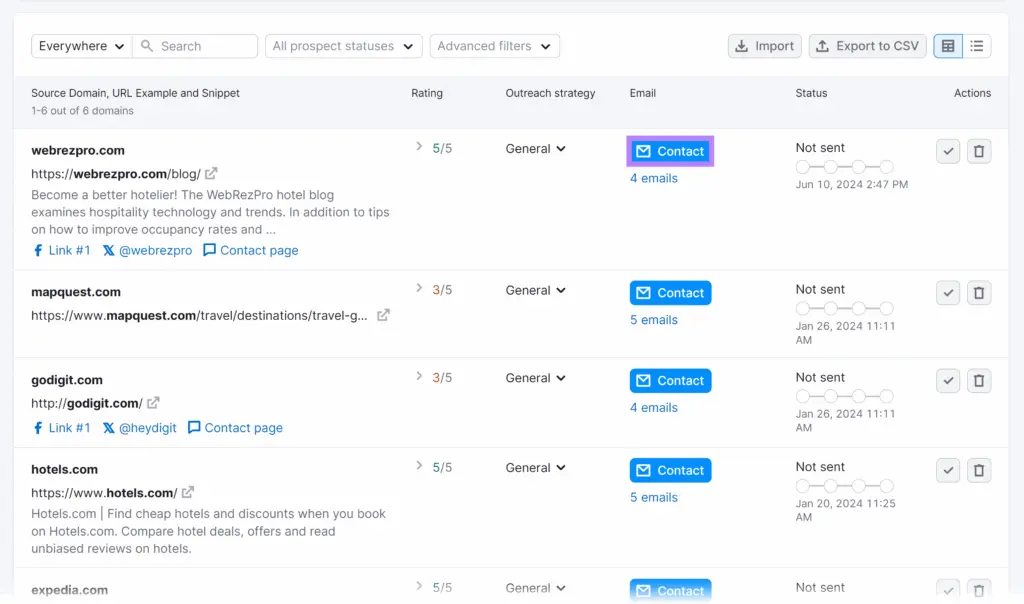The width and height of the screenshot is (1024, 604).
Task: Open external link icon for webrezpro.com blog URL
Action: [x=211, y=173]
